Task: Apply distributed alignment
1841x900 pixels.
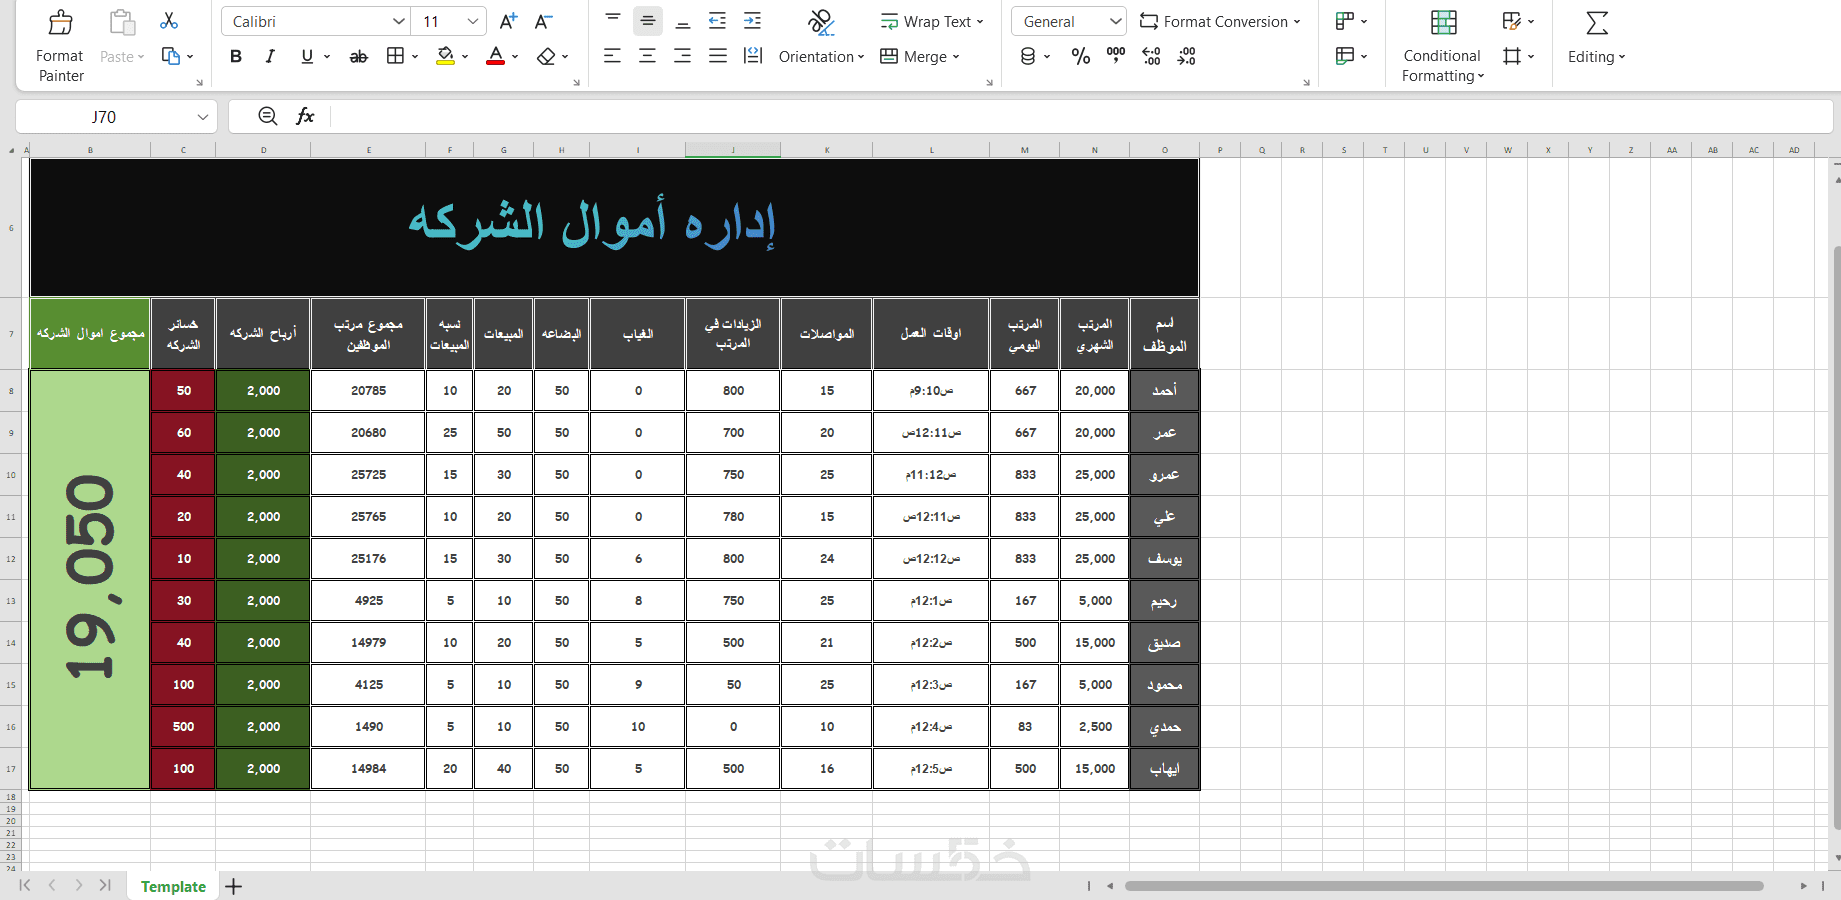Action: 753,56
